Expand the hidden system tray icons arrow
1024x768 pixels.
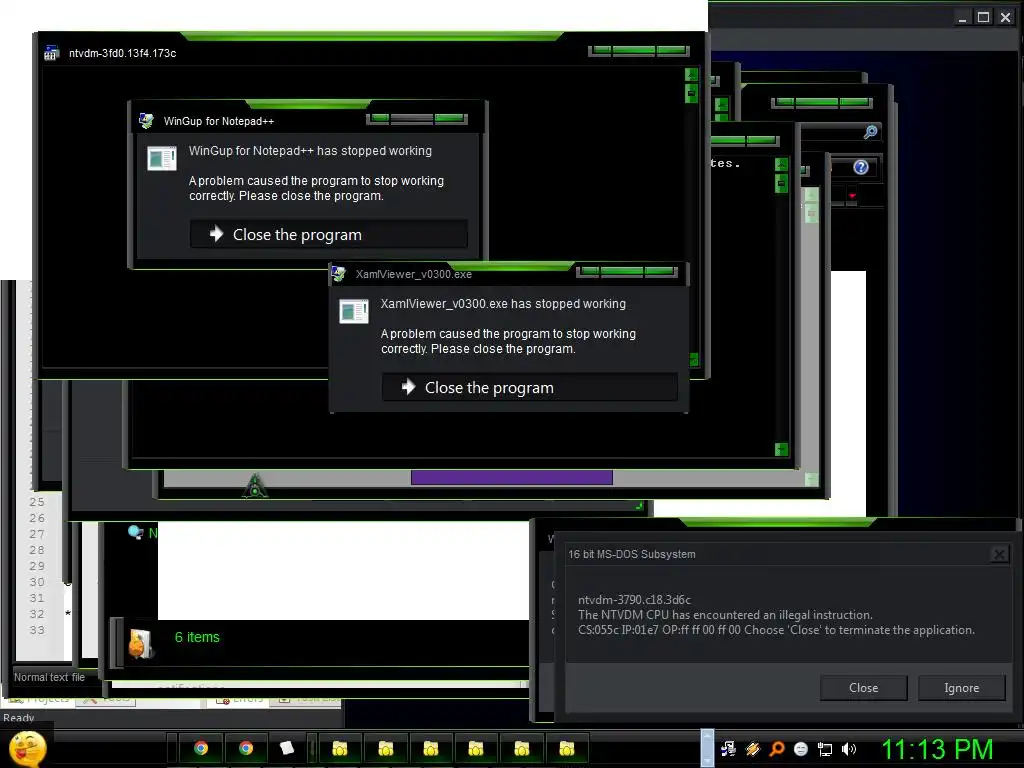(707, 748)
